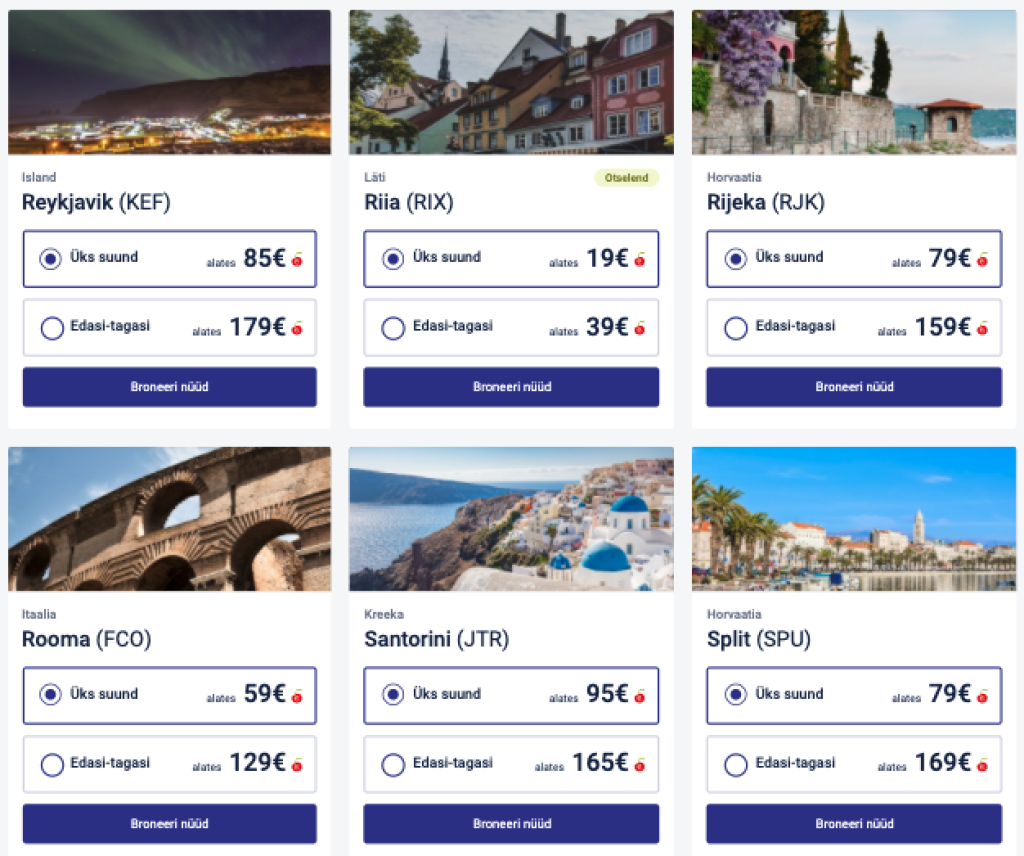
Task: Choose Edasi-tagasi option for Riia
Action: 394,328
